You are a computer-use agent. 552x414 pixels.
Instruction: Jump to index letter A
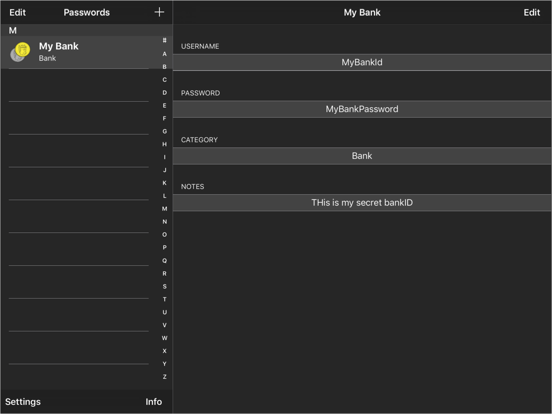click(x=164, y=54)
